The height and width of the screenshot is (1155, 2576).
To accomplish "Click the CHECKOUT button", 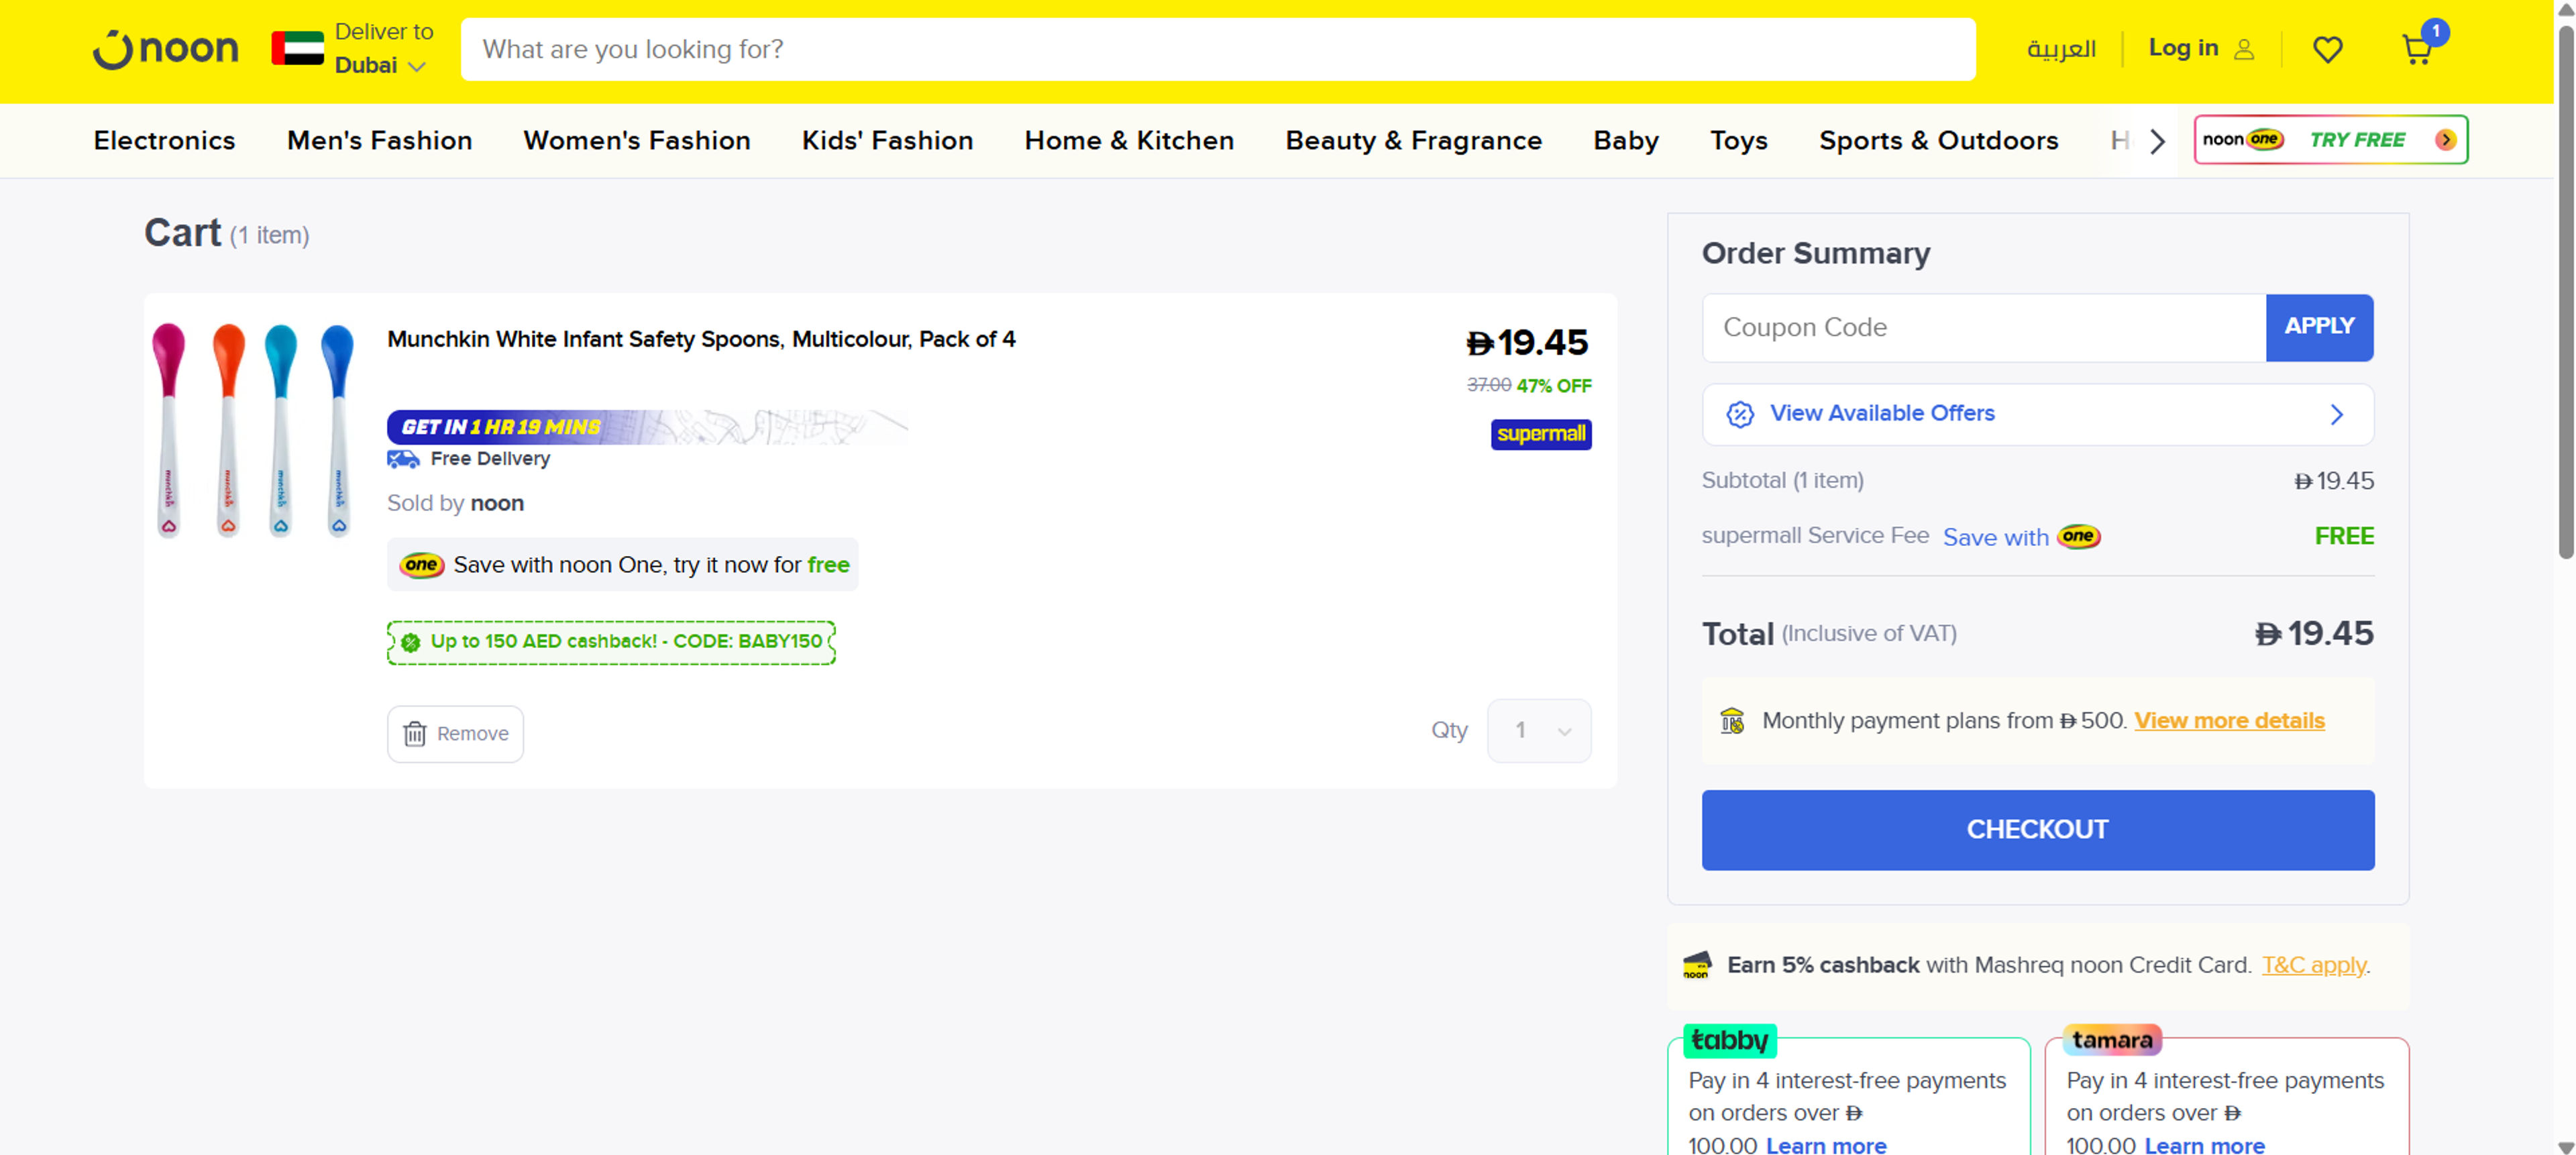I will click(2037, 830).
